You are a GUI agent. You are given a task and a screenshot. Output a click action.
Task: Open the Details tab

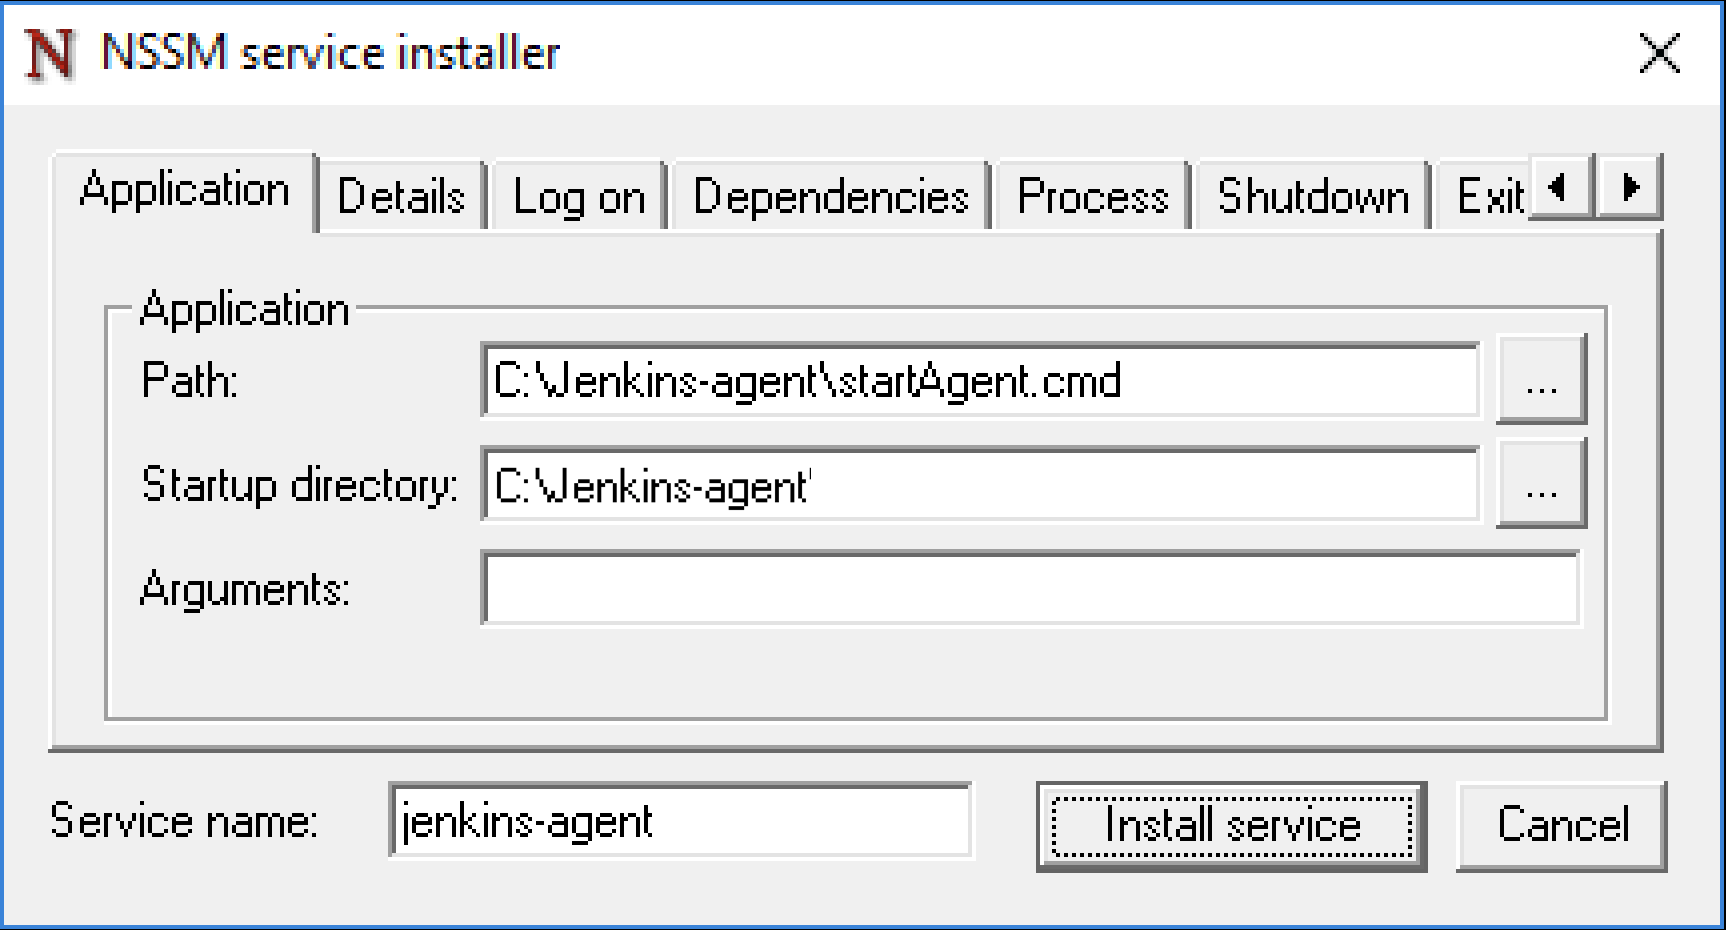401,197
